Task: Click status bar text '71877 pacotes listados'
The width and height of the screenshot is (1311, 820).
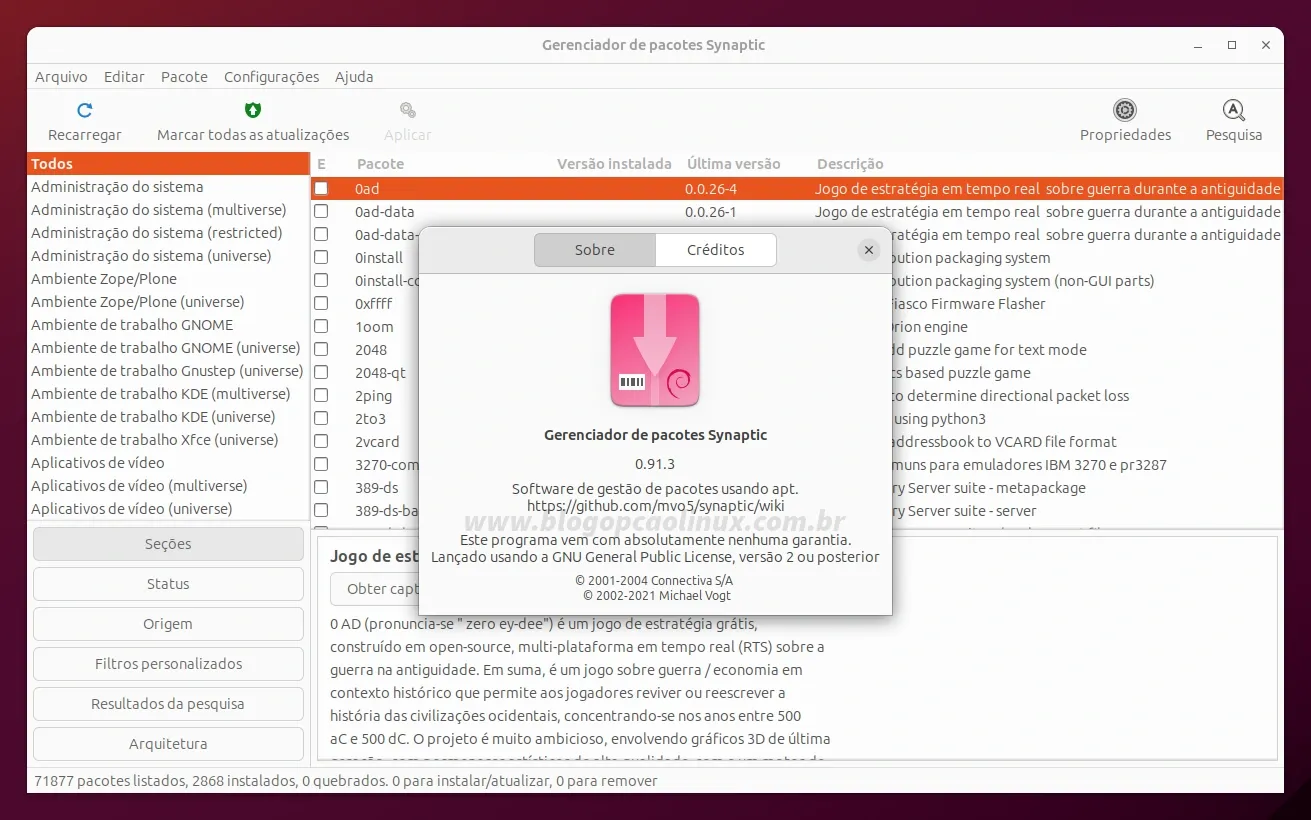Action: click(109, 781)
